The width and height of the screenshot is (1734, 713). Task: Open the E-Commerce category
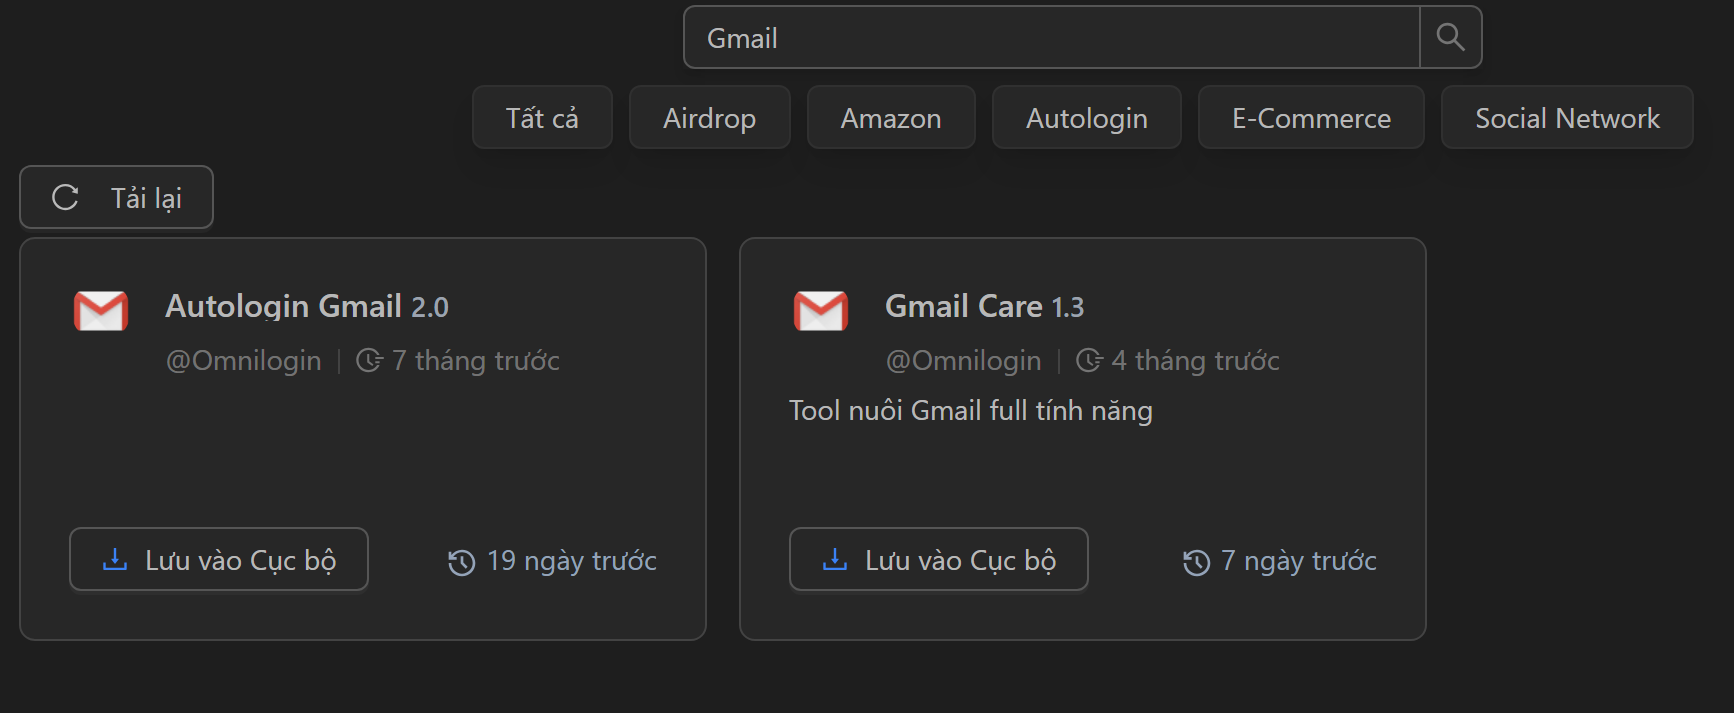pyautogui.click(x=1310, y=118)
